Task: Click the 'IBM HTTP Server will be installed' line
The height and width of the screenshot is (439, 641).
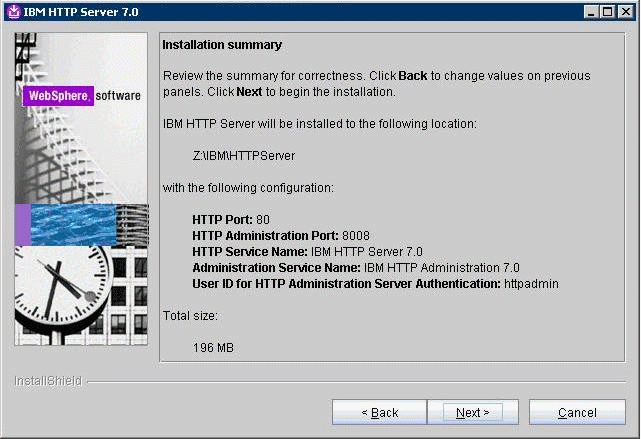Action: point(320,124)
